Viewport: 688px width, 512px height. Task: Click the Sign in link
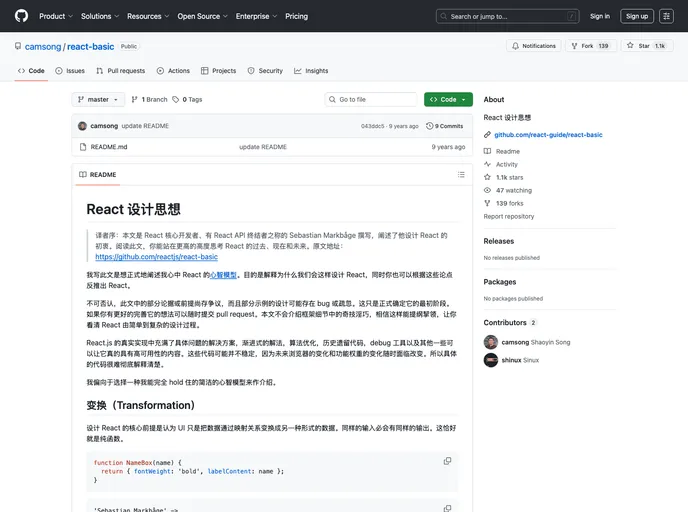pos(600,16)
